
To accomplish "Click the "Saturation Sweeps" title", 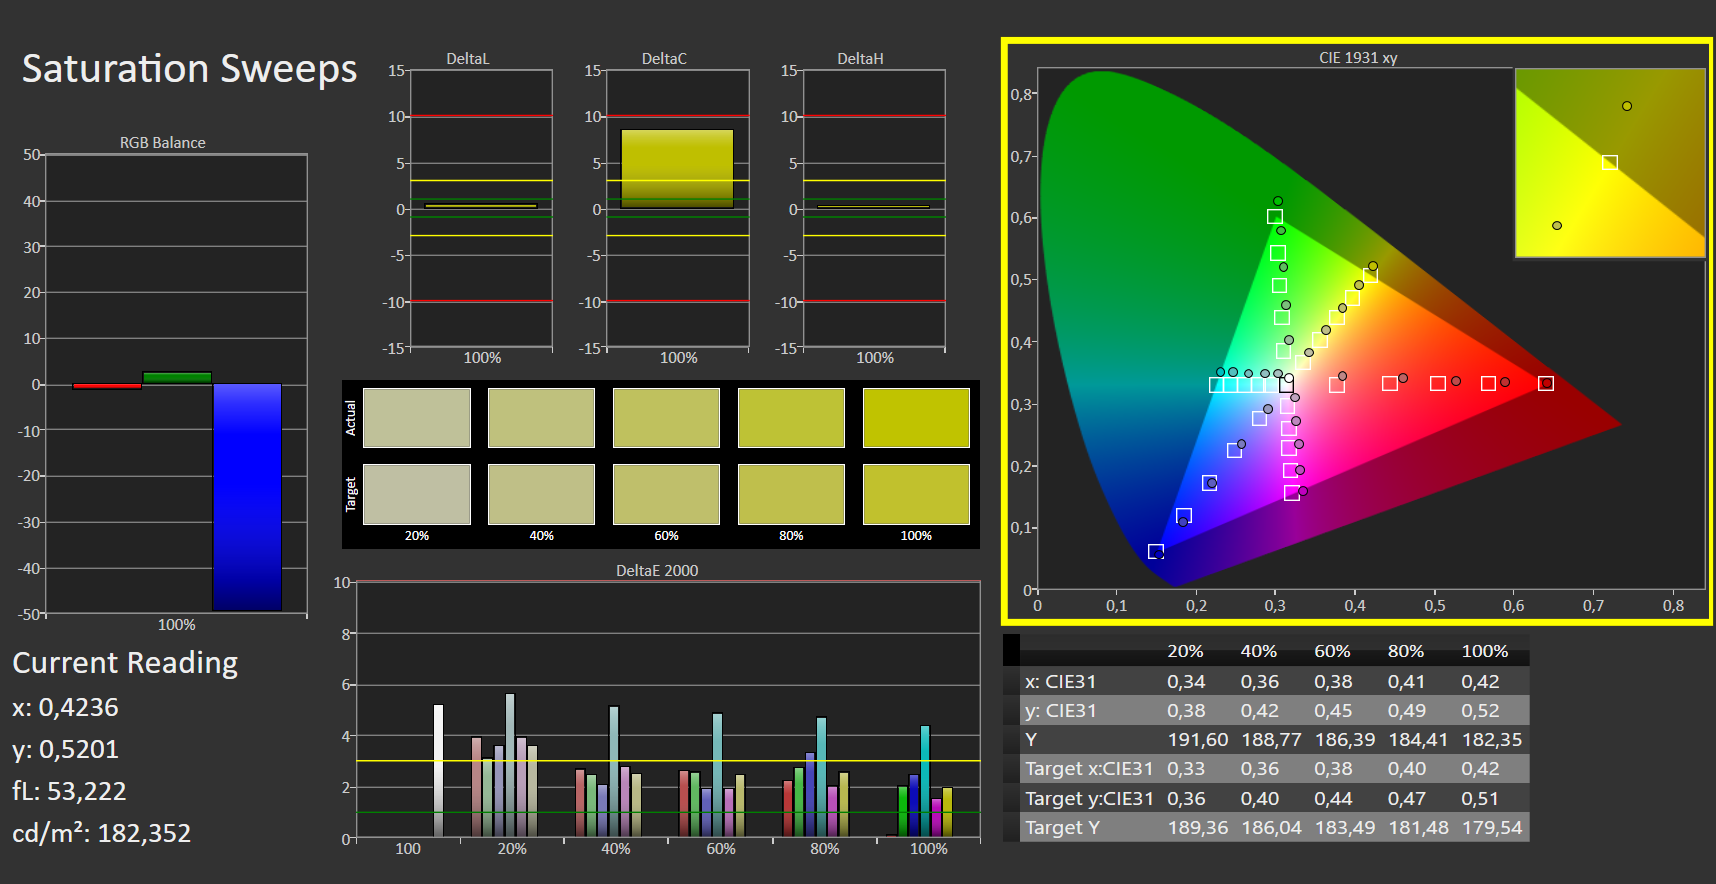I will coord(189,69).
